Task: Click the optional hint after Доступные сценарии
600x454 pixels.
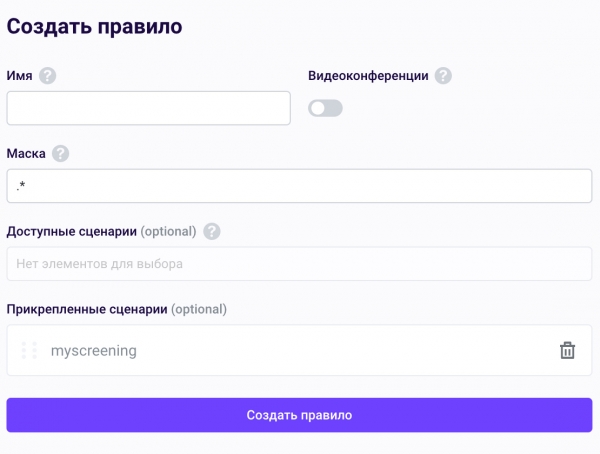Action: (167, 231)
